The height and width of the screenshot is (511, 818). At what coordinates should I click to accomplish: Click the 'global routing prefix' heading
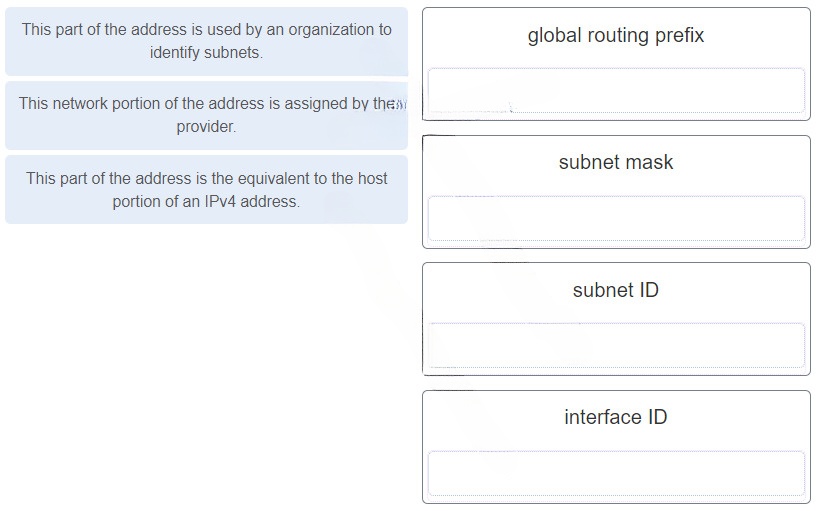tap(616, 35)
